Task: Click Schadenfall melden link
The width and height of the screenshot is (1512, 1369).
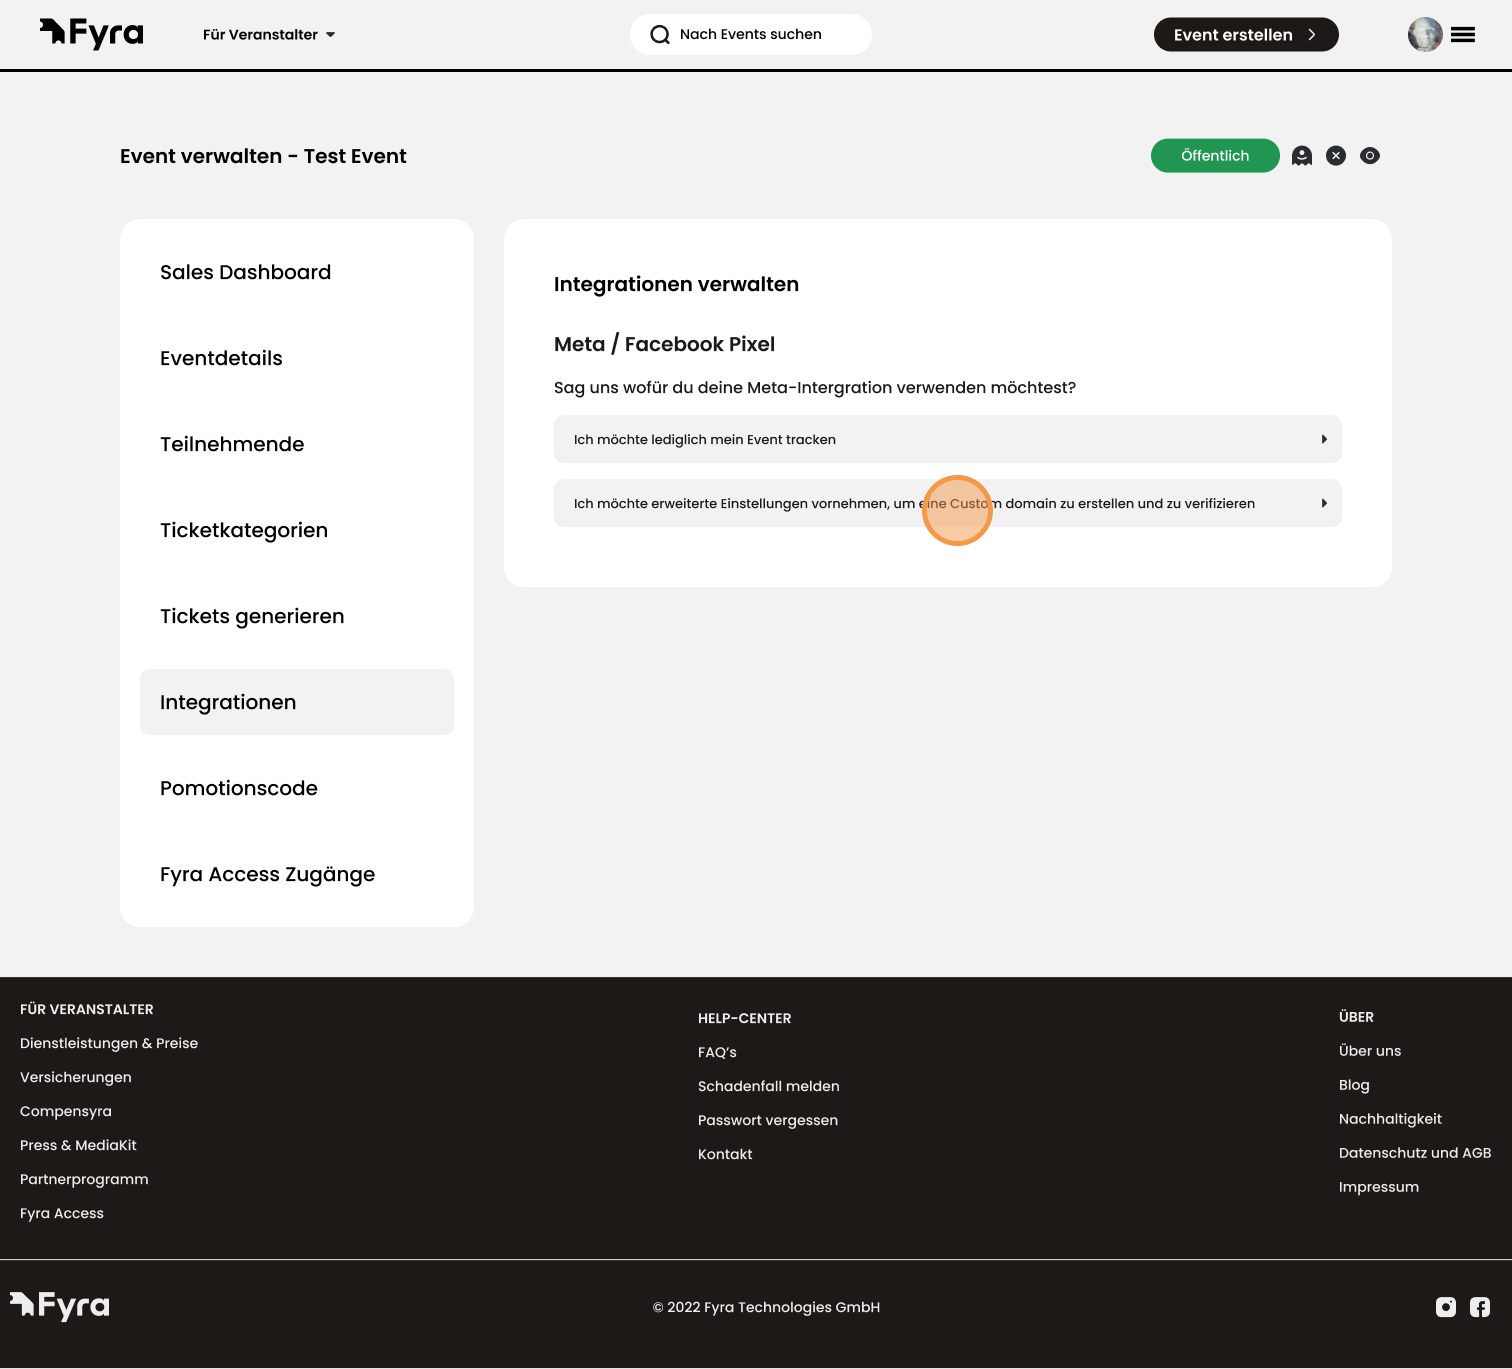Action: pyautogui.click(x=769, y=1086)
